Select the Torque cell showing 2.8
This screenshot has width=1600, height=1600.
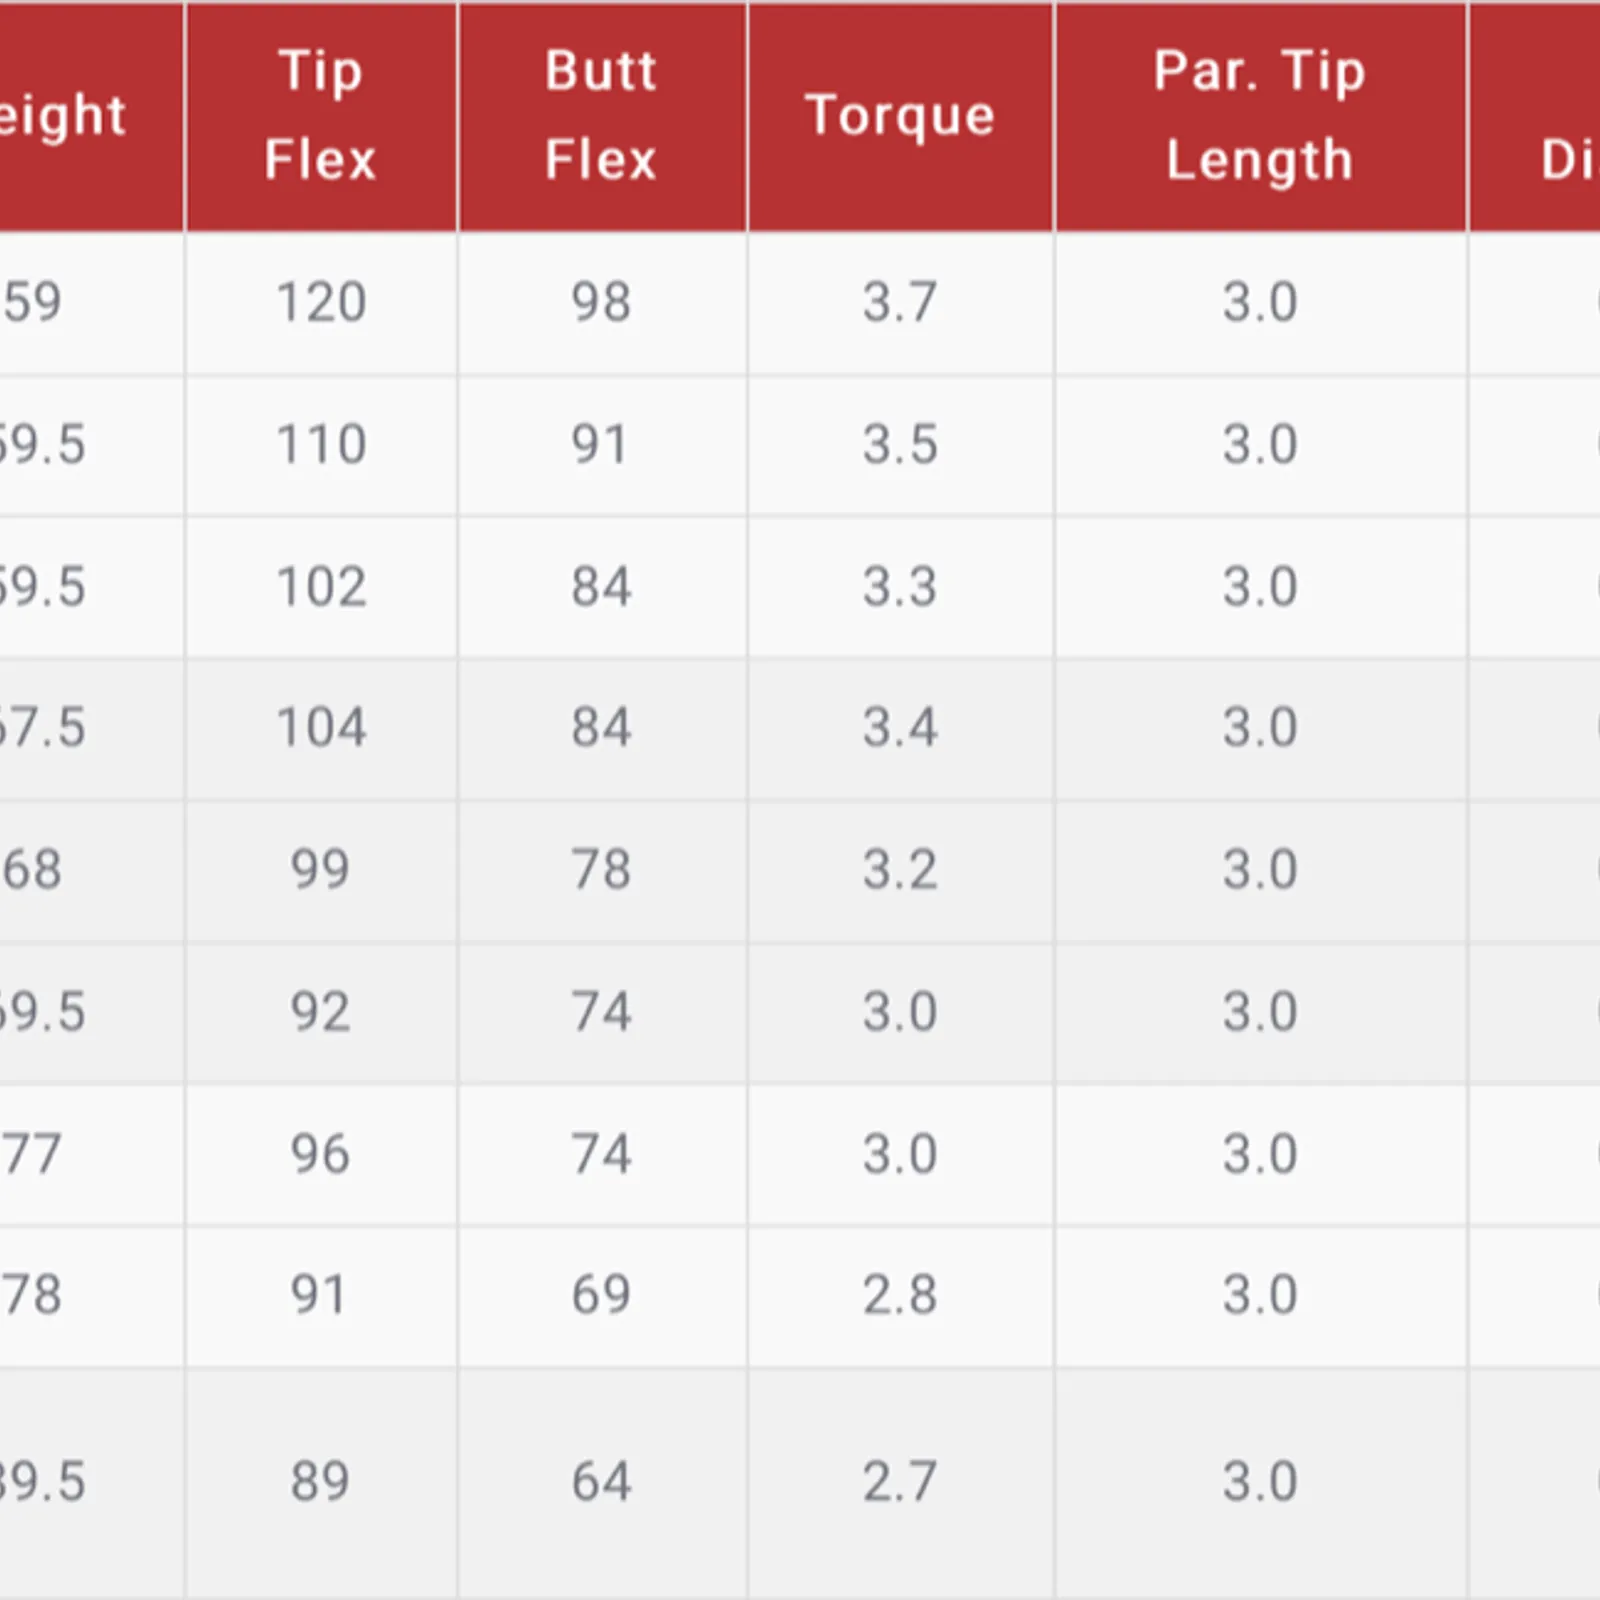click(900, 1295)
